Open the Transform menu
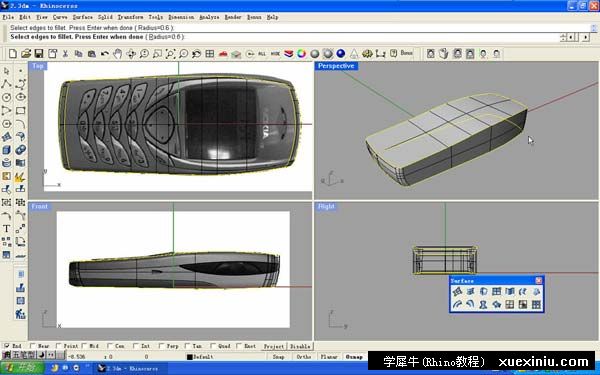 (130, 17)
